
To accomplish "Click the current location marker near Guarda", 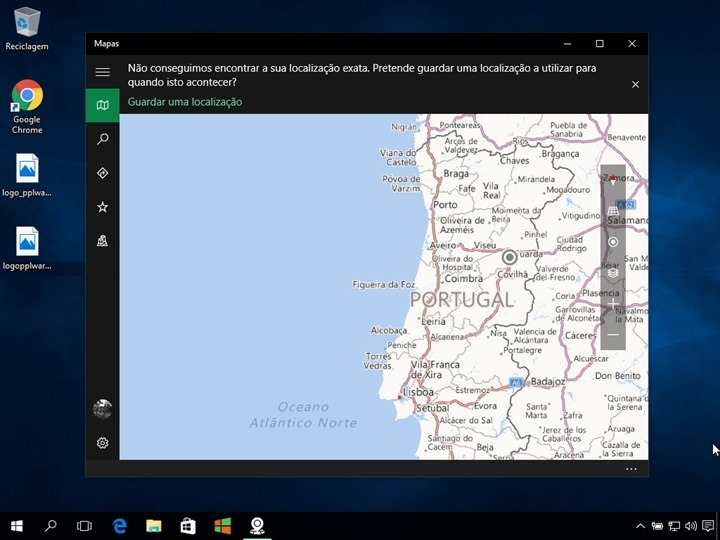I will [509, 257].
